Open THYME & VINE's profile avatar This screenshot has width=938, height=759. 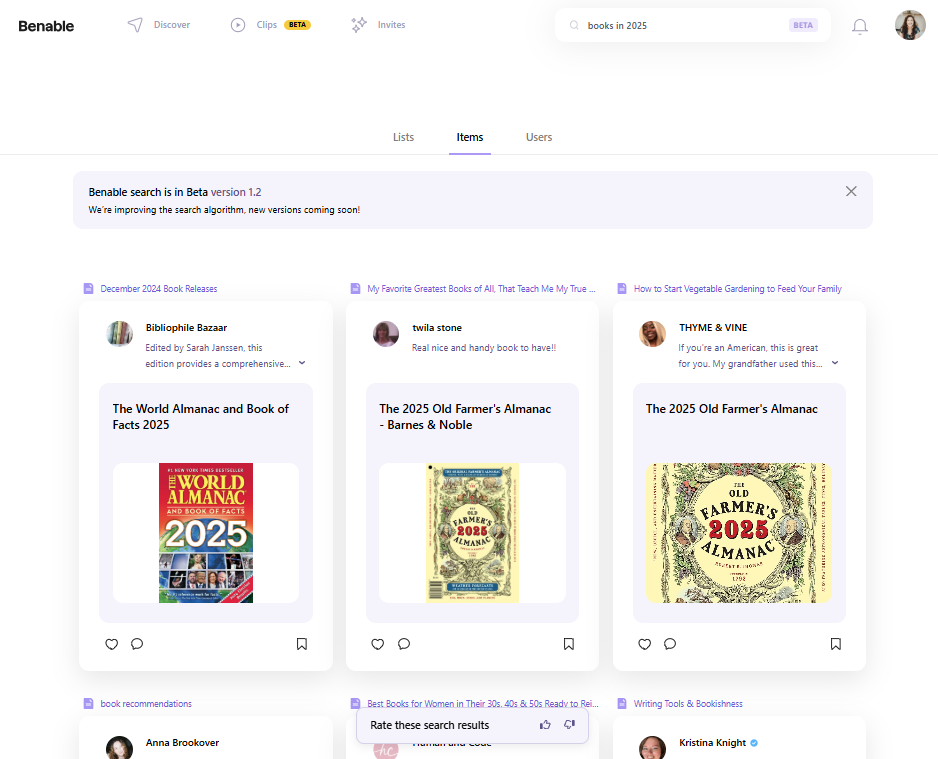pyautogui.click(x=653, y=334)
